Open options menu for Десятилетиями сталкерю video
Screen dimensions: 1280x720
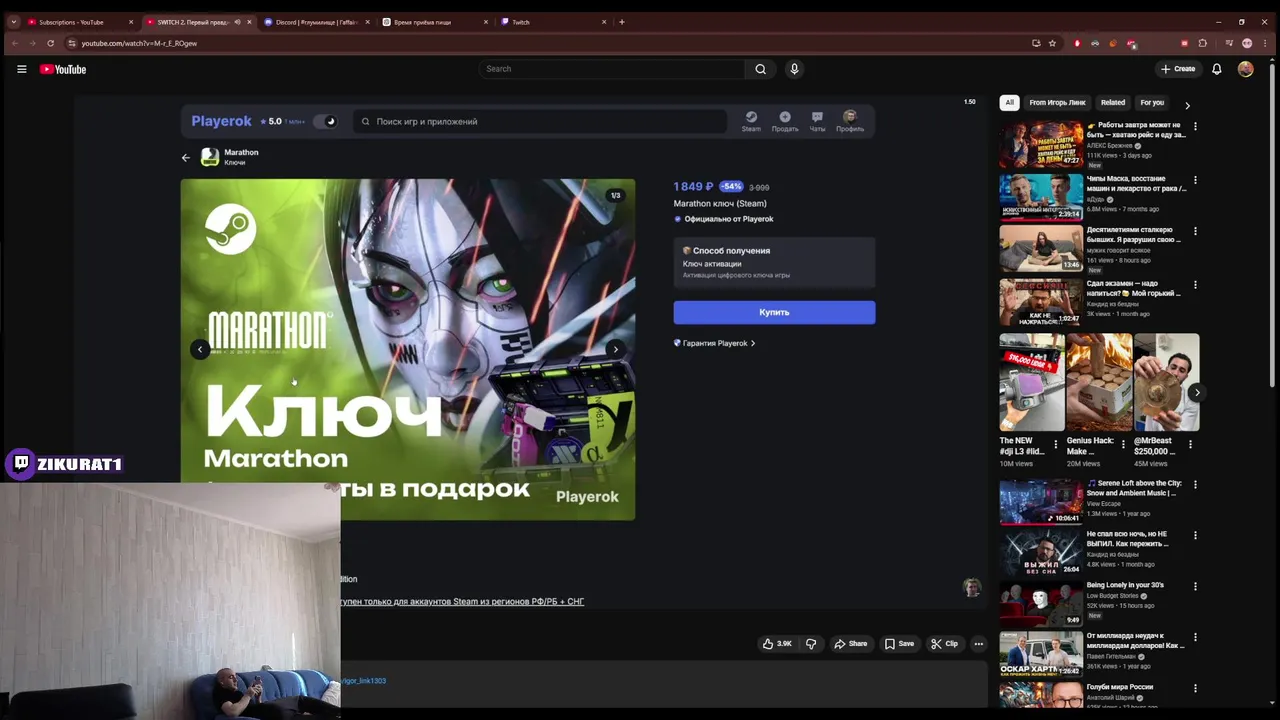click(1195, 232)
